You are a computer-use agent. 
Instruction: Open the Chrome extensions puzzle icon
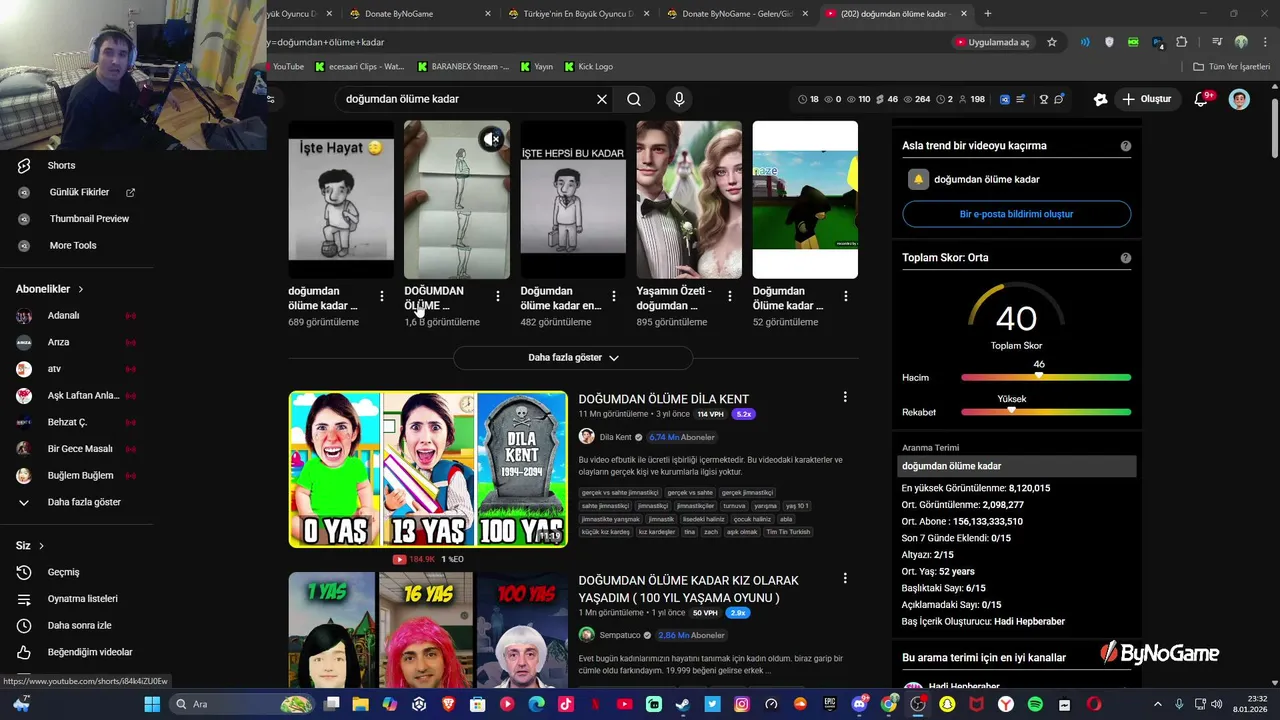point(1182,42)
